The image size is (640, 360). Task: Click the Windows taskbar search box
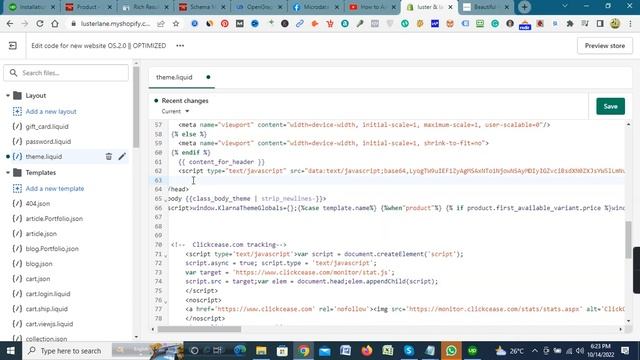pos(70,351)
